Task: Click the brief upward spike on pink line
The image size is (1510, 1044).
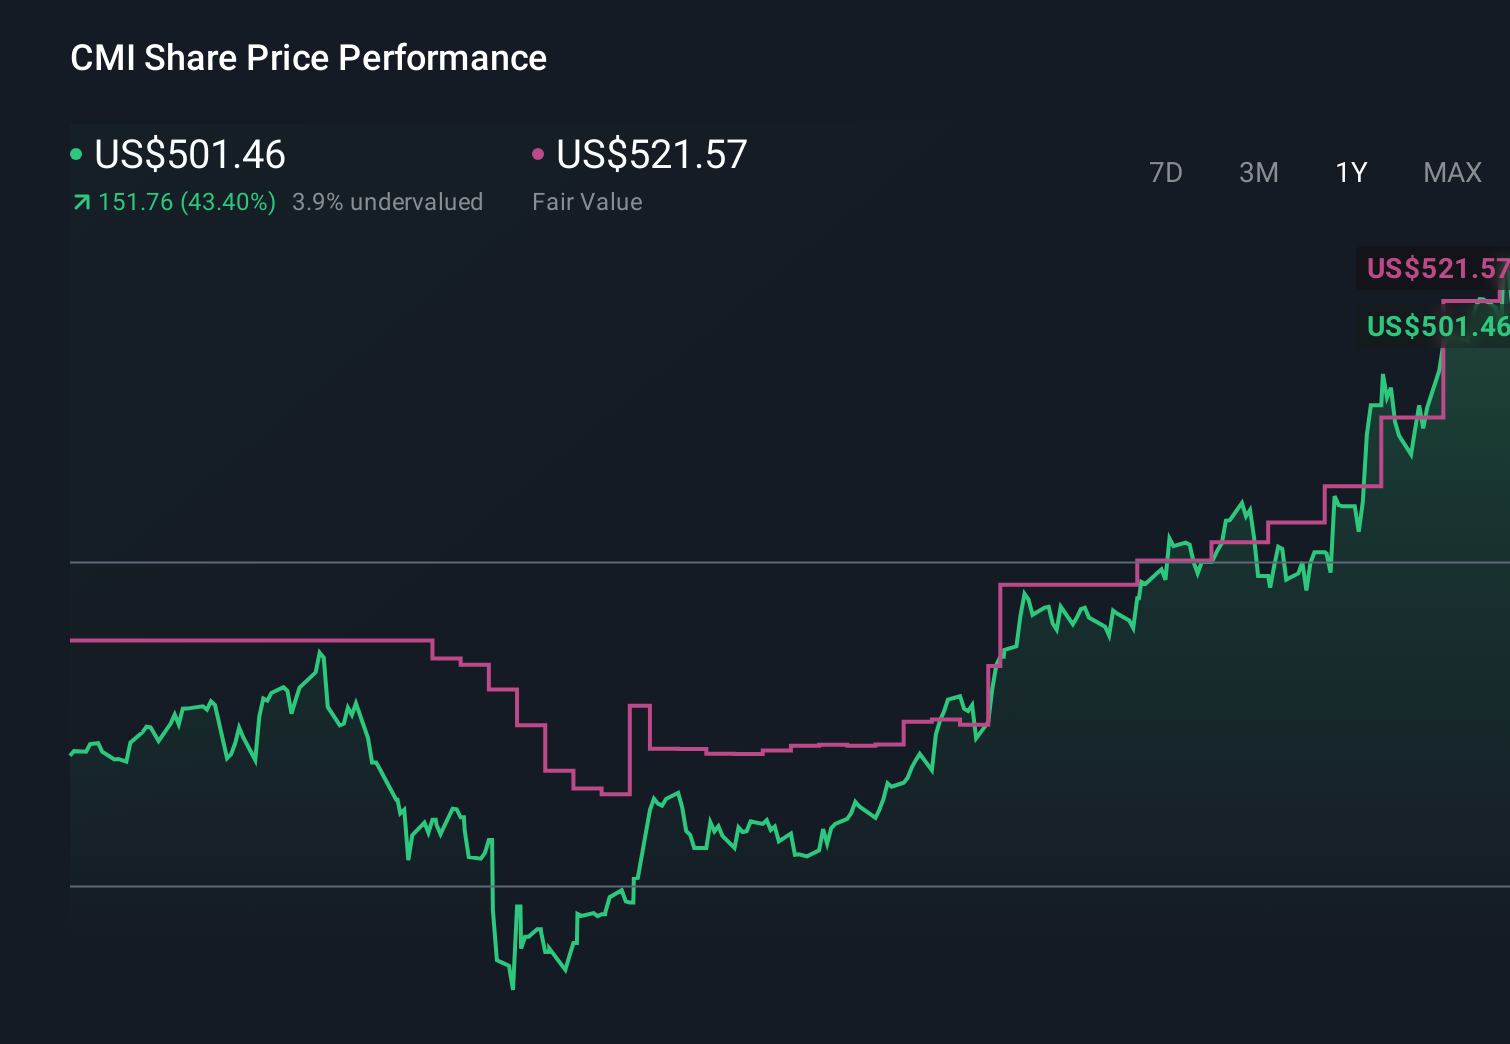Action: coord(640,707)
